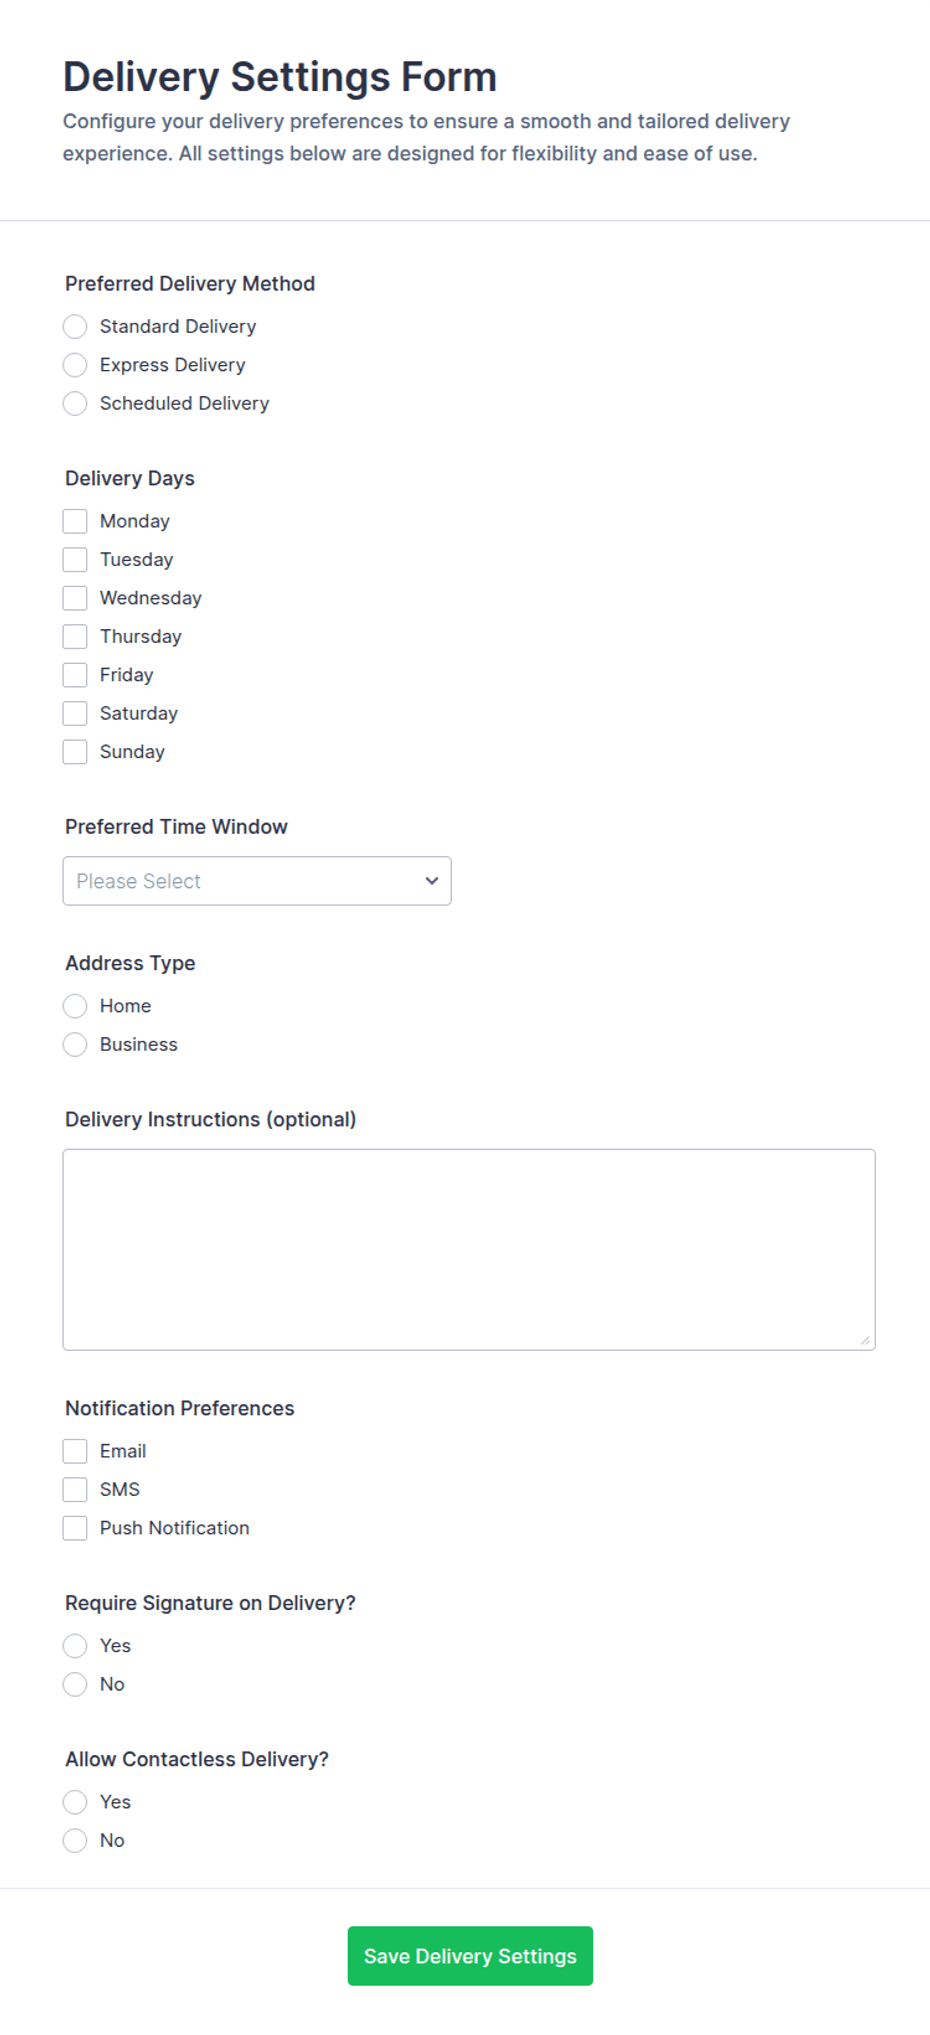Screen dimensions: 930x2035
Task: Pick the Scheduled Delivery option
Action: (75, 403)
